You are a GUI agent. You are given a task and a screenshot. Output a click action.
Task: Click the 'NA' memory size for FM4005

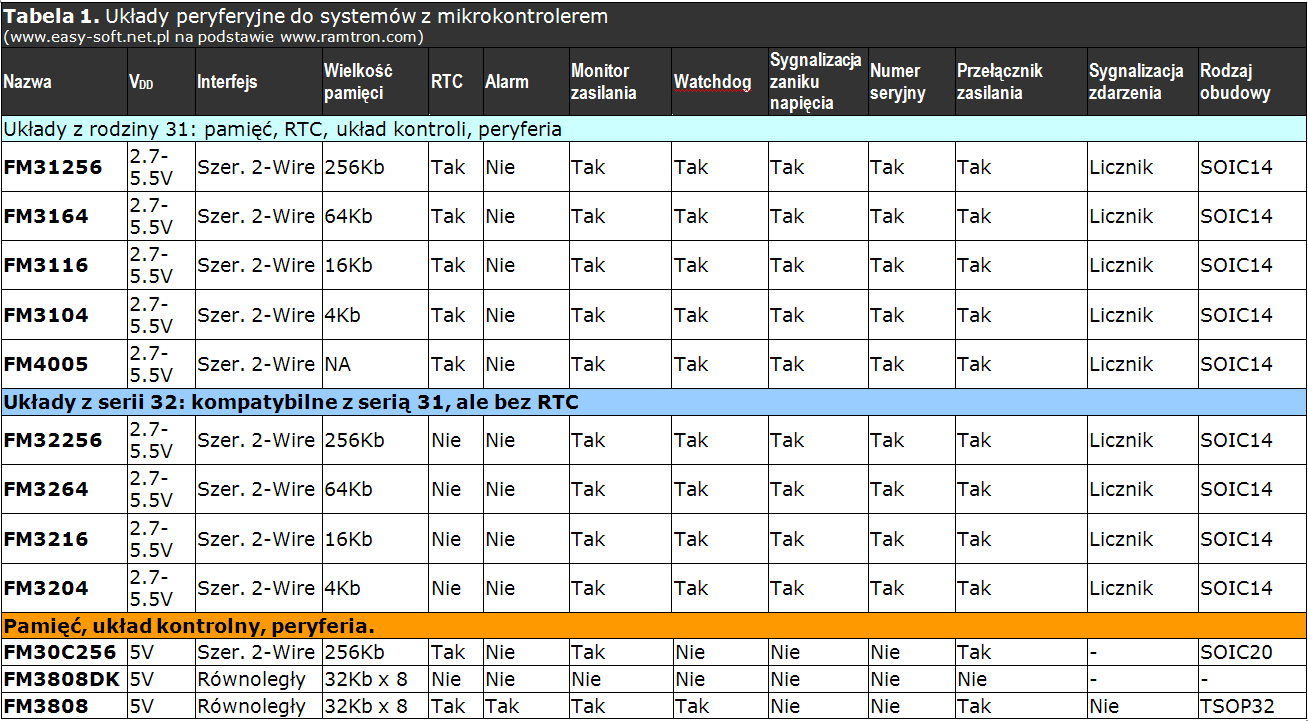375,364
